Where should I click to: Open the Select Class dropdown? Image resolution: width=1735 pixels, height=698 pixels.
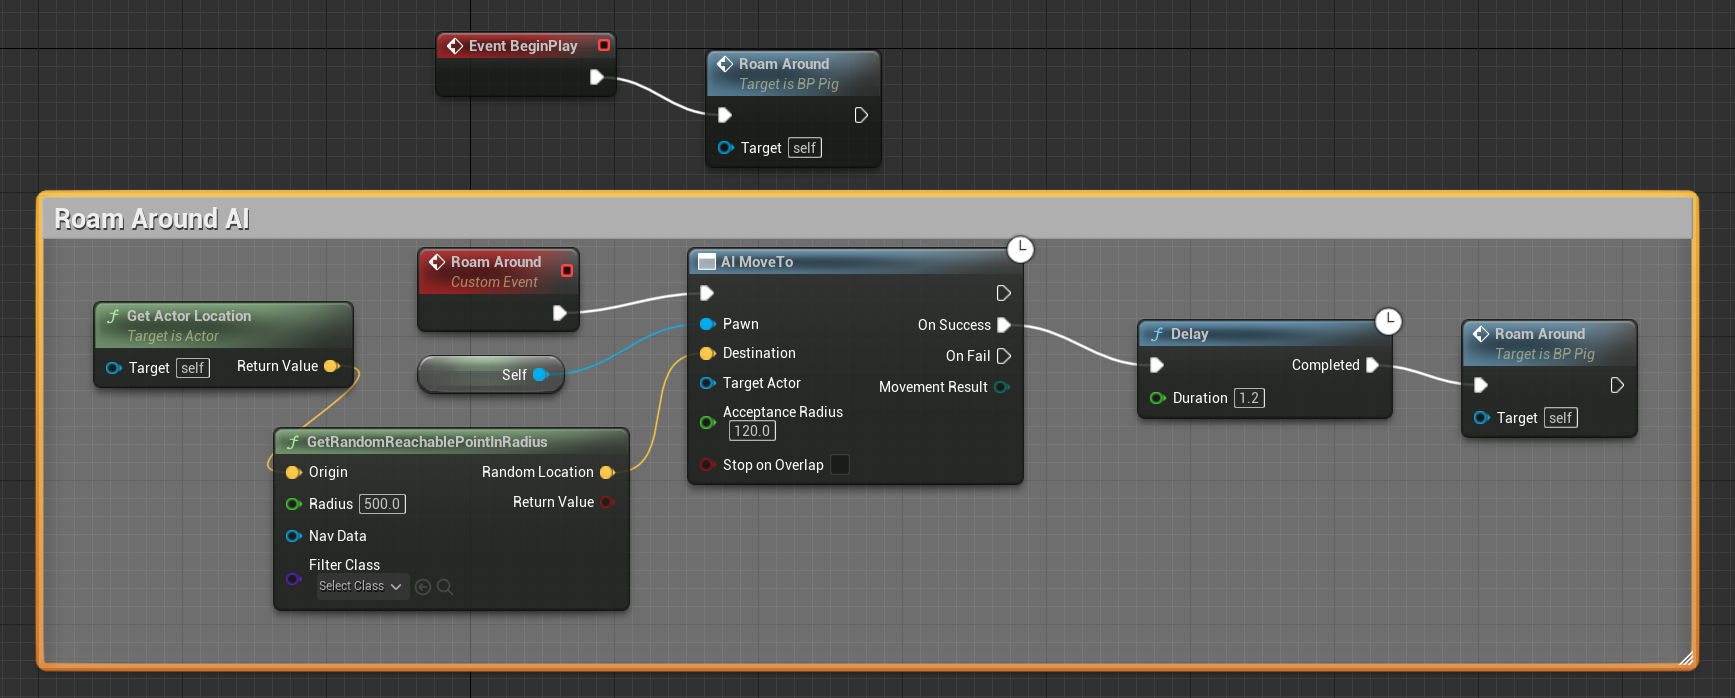click(x=360, y=587)
